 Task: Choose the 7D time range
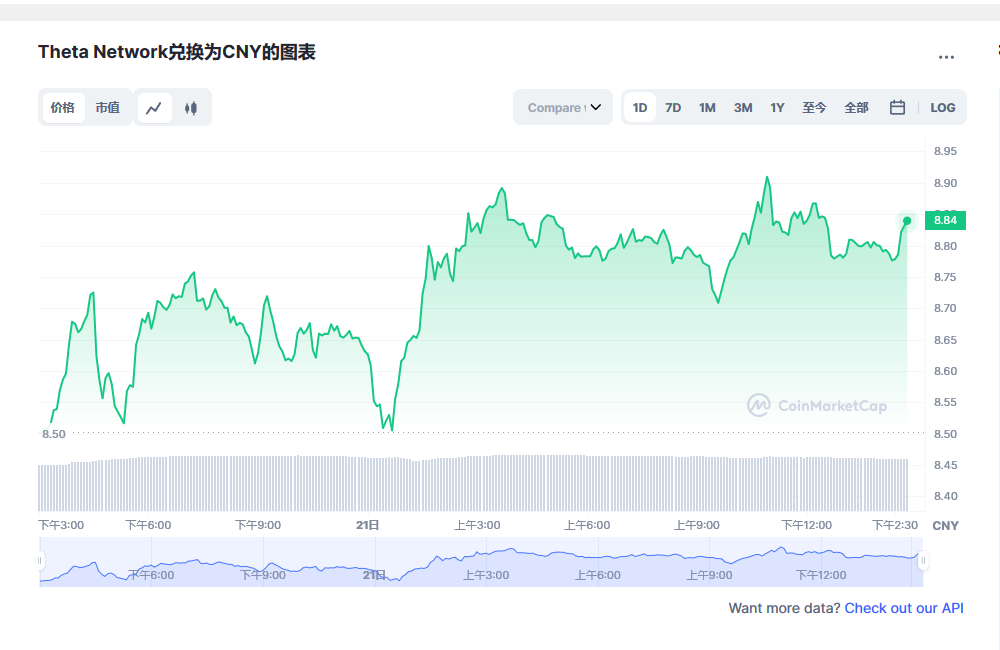(x=673, y=108)
